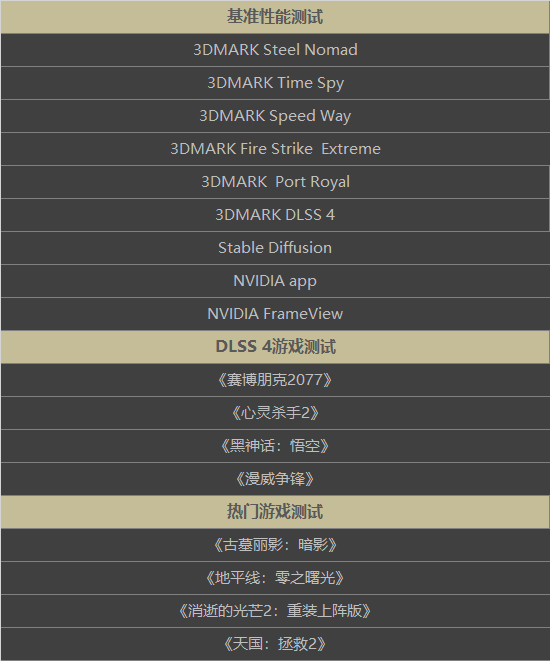Select the 3DMARK Time Spy row
The image size is (550, 661).
275,83
